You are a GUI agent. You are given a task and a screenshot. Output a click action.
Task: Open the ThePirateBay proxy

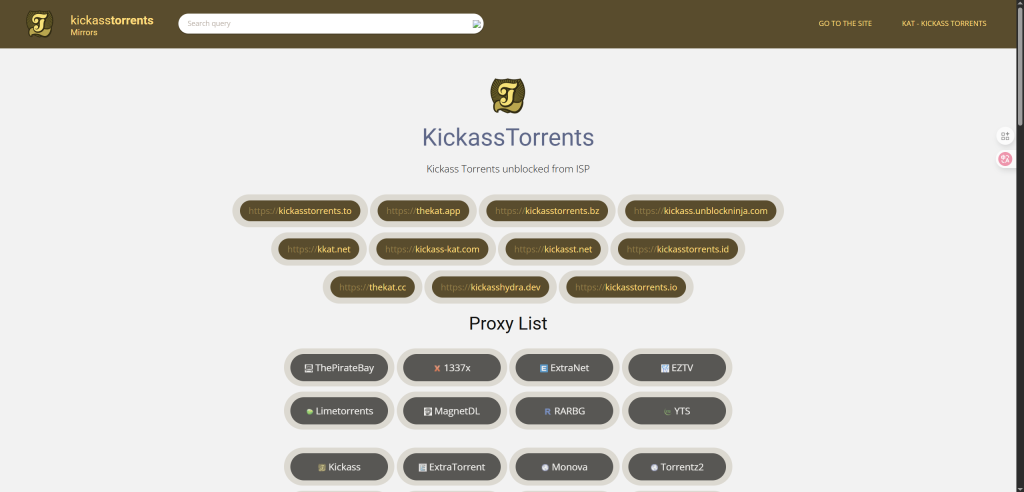pyautogui.click(x=339, y=368)
